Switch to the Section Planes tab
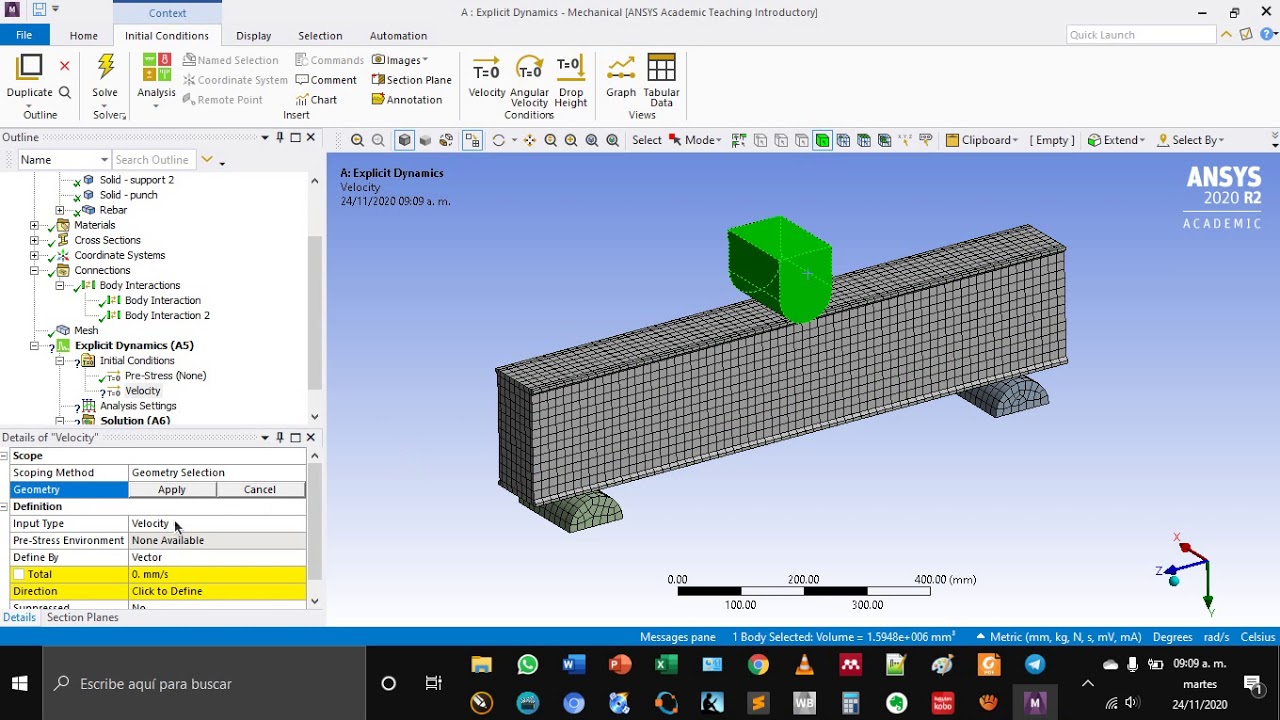1280x720 pixels. (x=82, y=617)
